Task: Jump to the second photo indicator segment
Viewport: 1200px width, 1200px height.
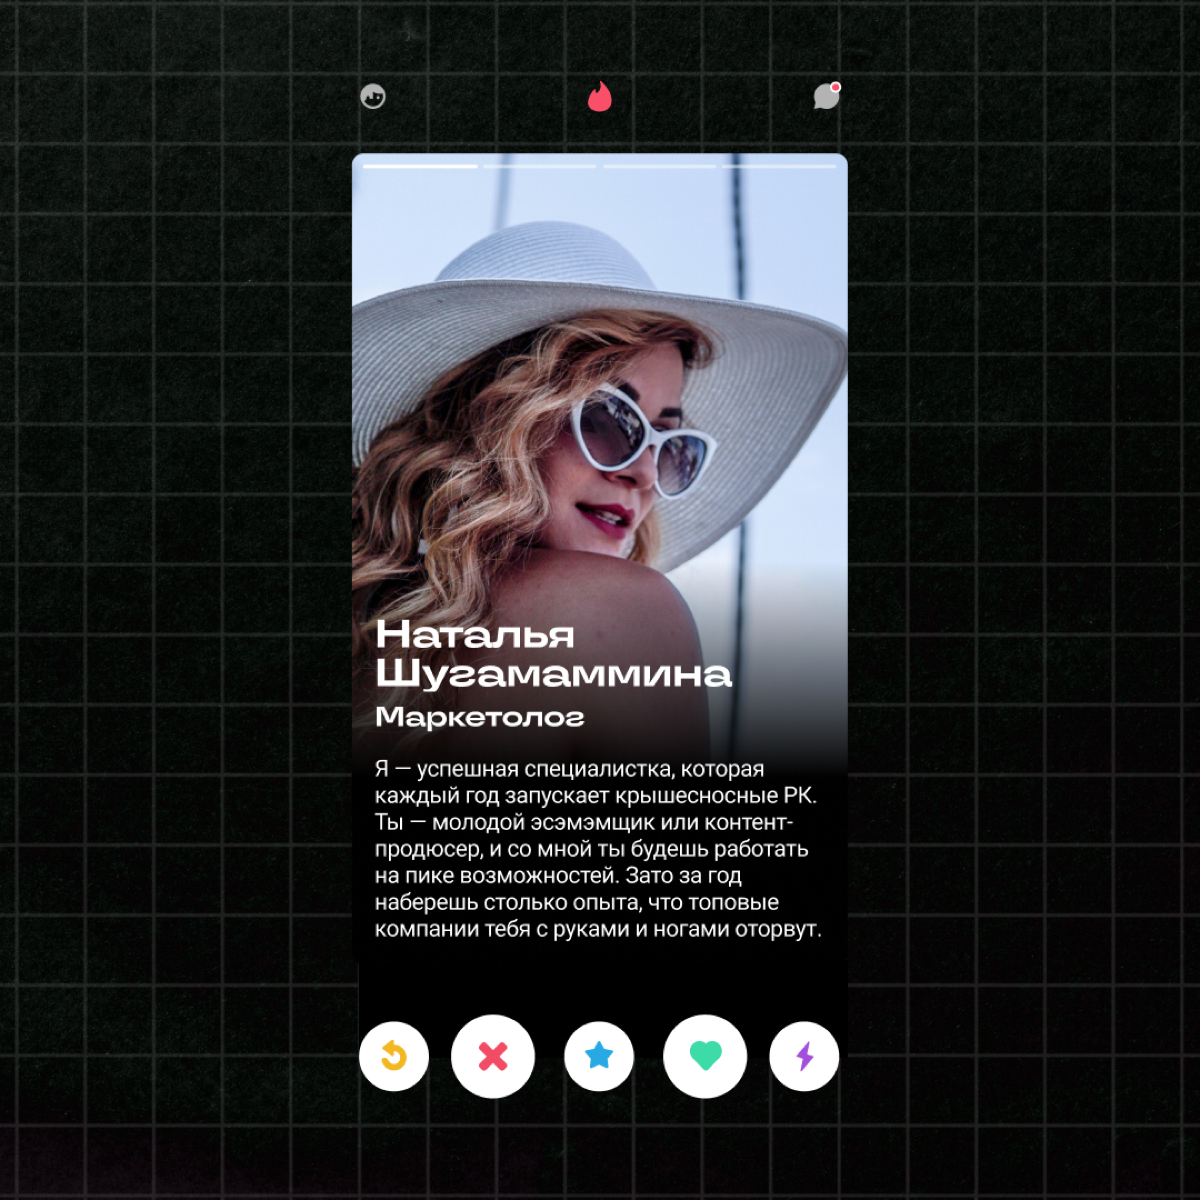Action: click(539, 166)
